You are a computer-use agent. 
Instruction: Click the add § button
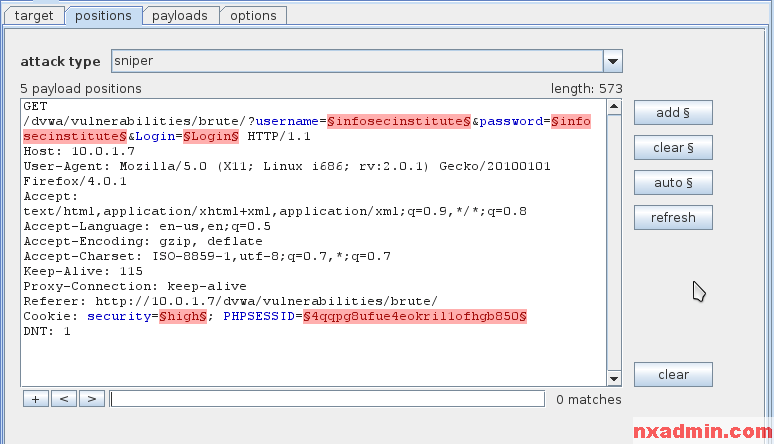pos(673,113)
